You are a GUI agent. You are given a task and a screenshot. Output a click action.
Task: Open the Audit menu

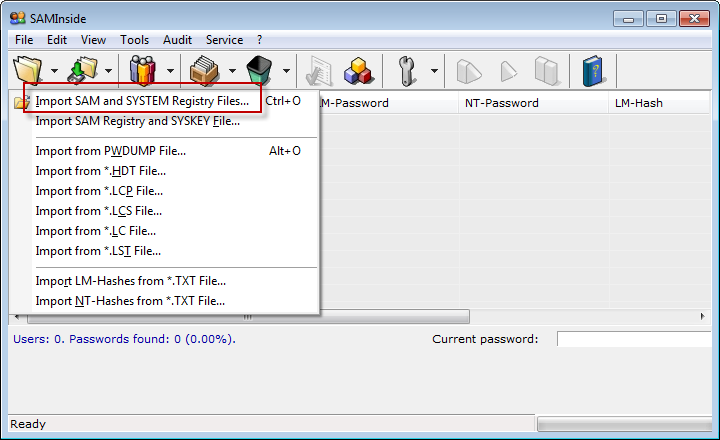click(177, 40)
